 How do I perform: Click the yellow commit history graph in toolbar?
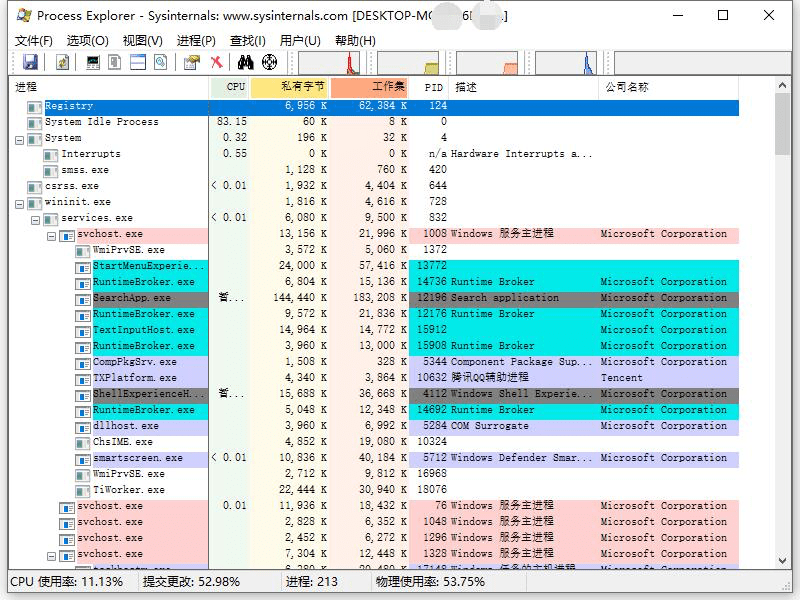click(x=408, y=63)
